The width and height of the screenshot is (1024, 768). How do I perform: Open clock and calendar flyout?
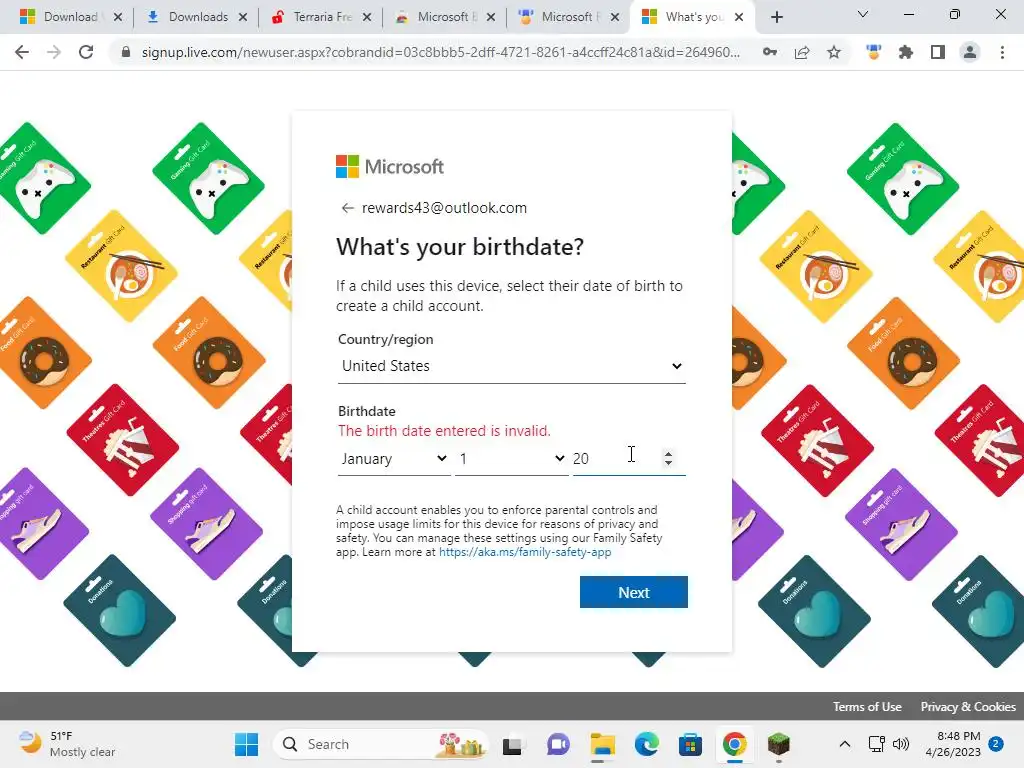tap(953, 744)
